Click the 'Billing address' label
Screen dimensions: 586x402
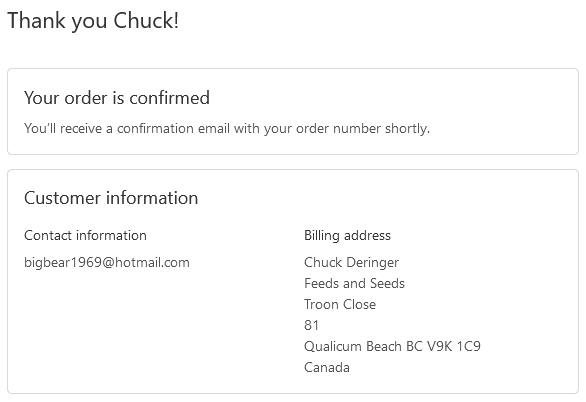[x=347, y=236]
